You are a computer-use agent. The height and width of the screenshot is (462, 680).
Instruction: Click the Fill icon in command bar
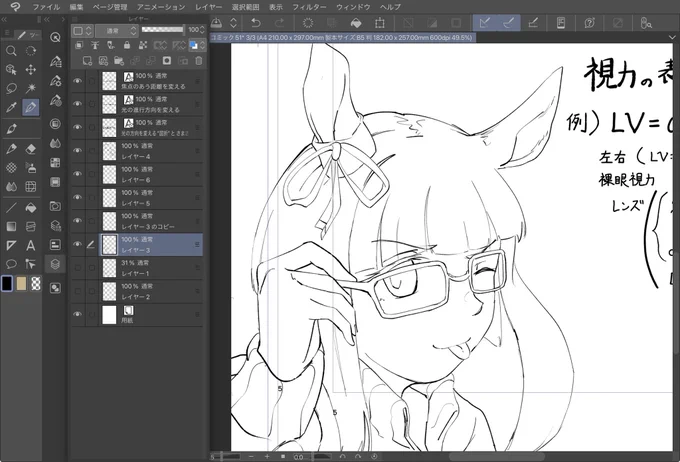[x=356, y=23]
